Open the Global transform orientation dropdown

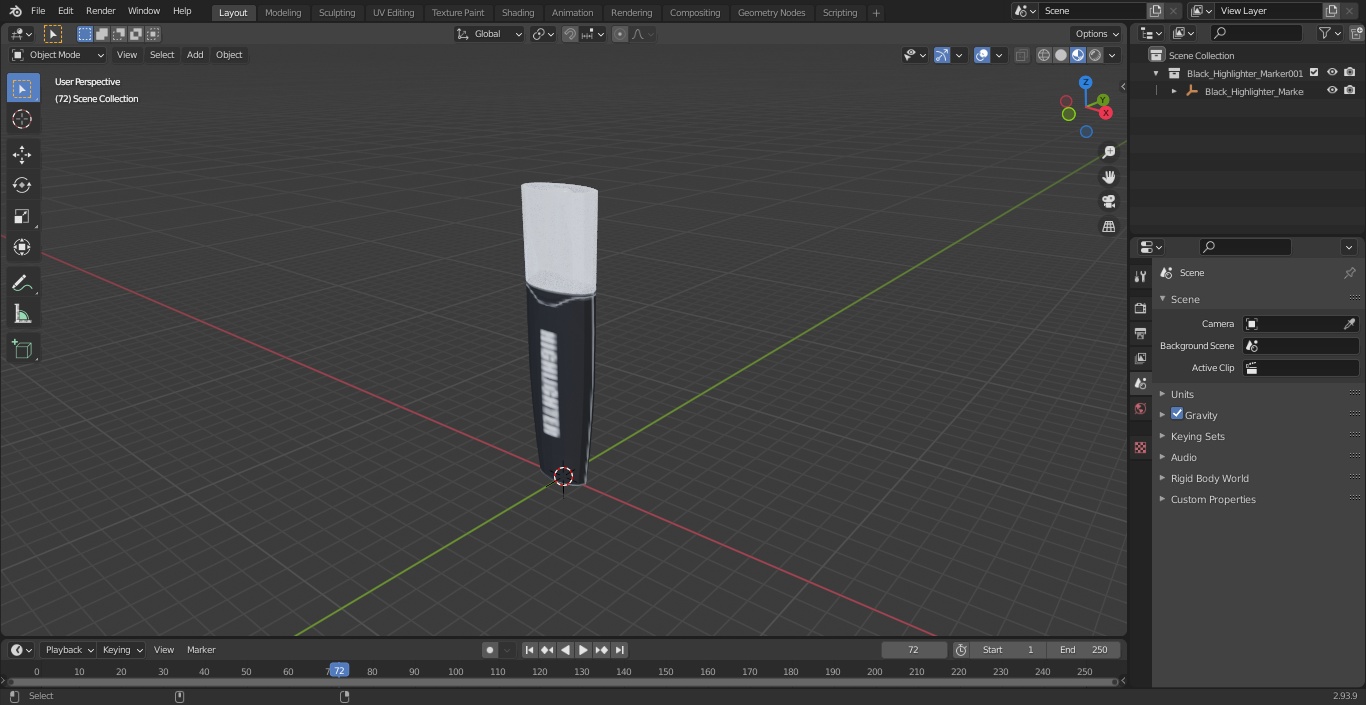coord(490,34)
